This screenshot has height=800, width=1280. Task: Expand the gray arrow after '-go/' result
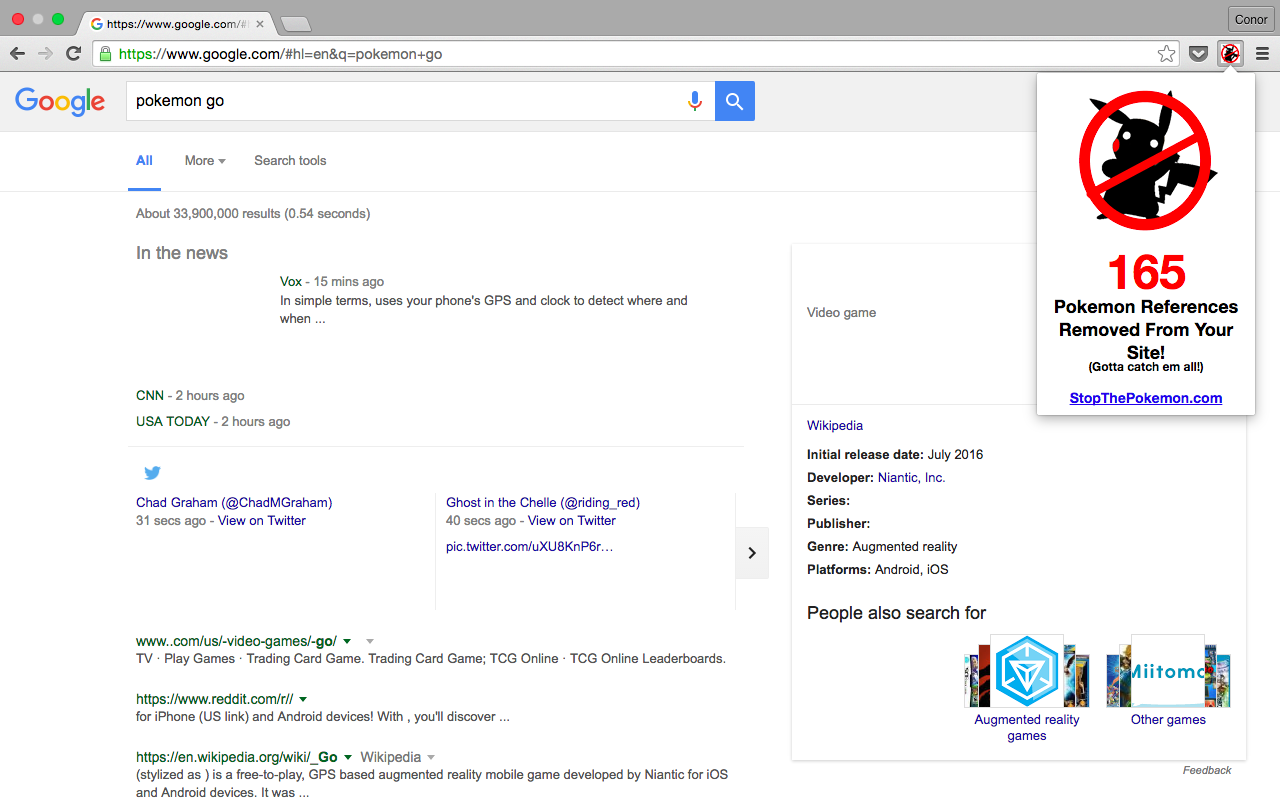pyautogui.click(x=370, y=641)
